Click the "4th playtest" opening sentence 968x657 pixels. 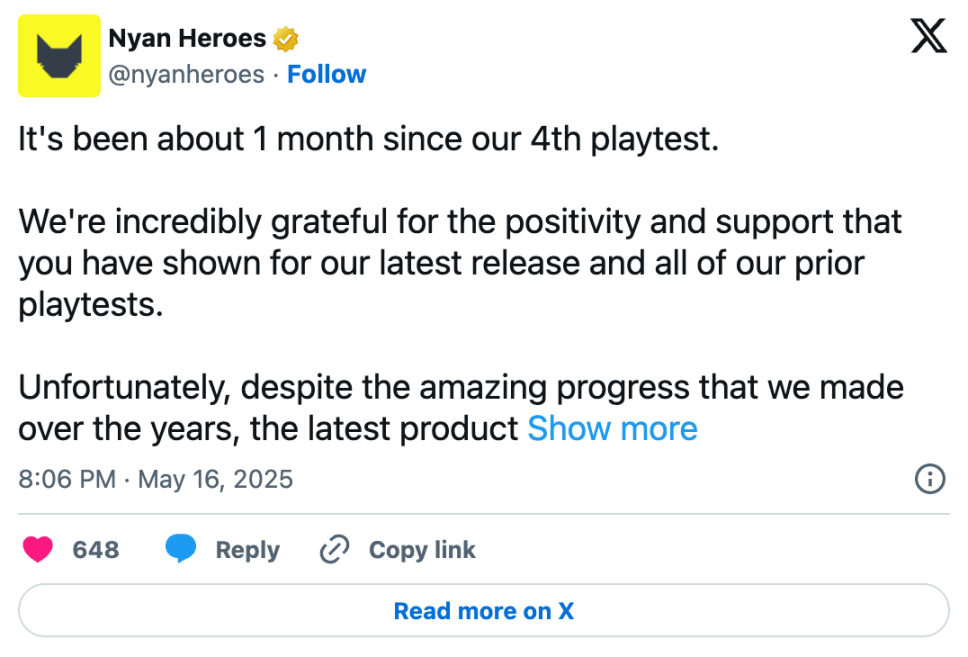pos(368,138)
